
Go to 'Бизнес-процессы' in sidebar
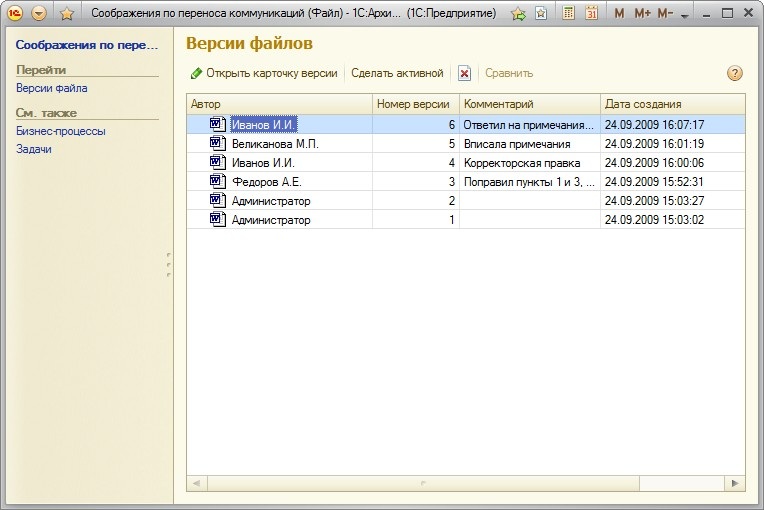pyautogui.click(x=61, y=131)
